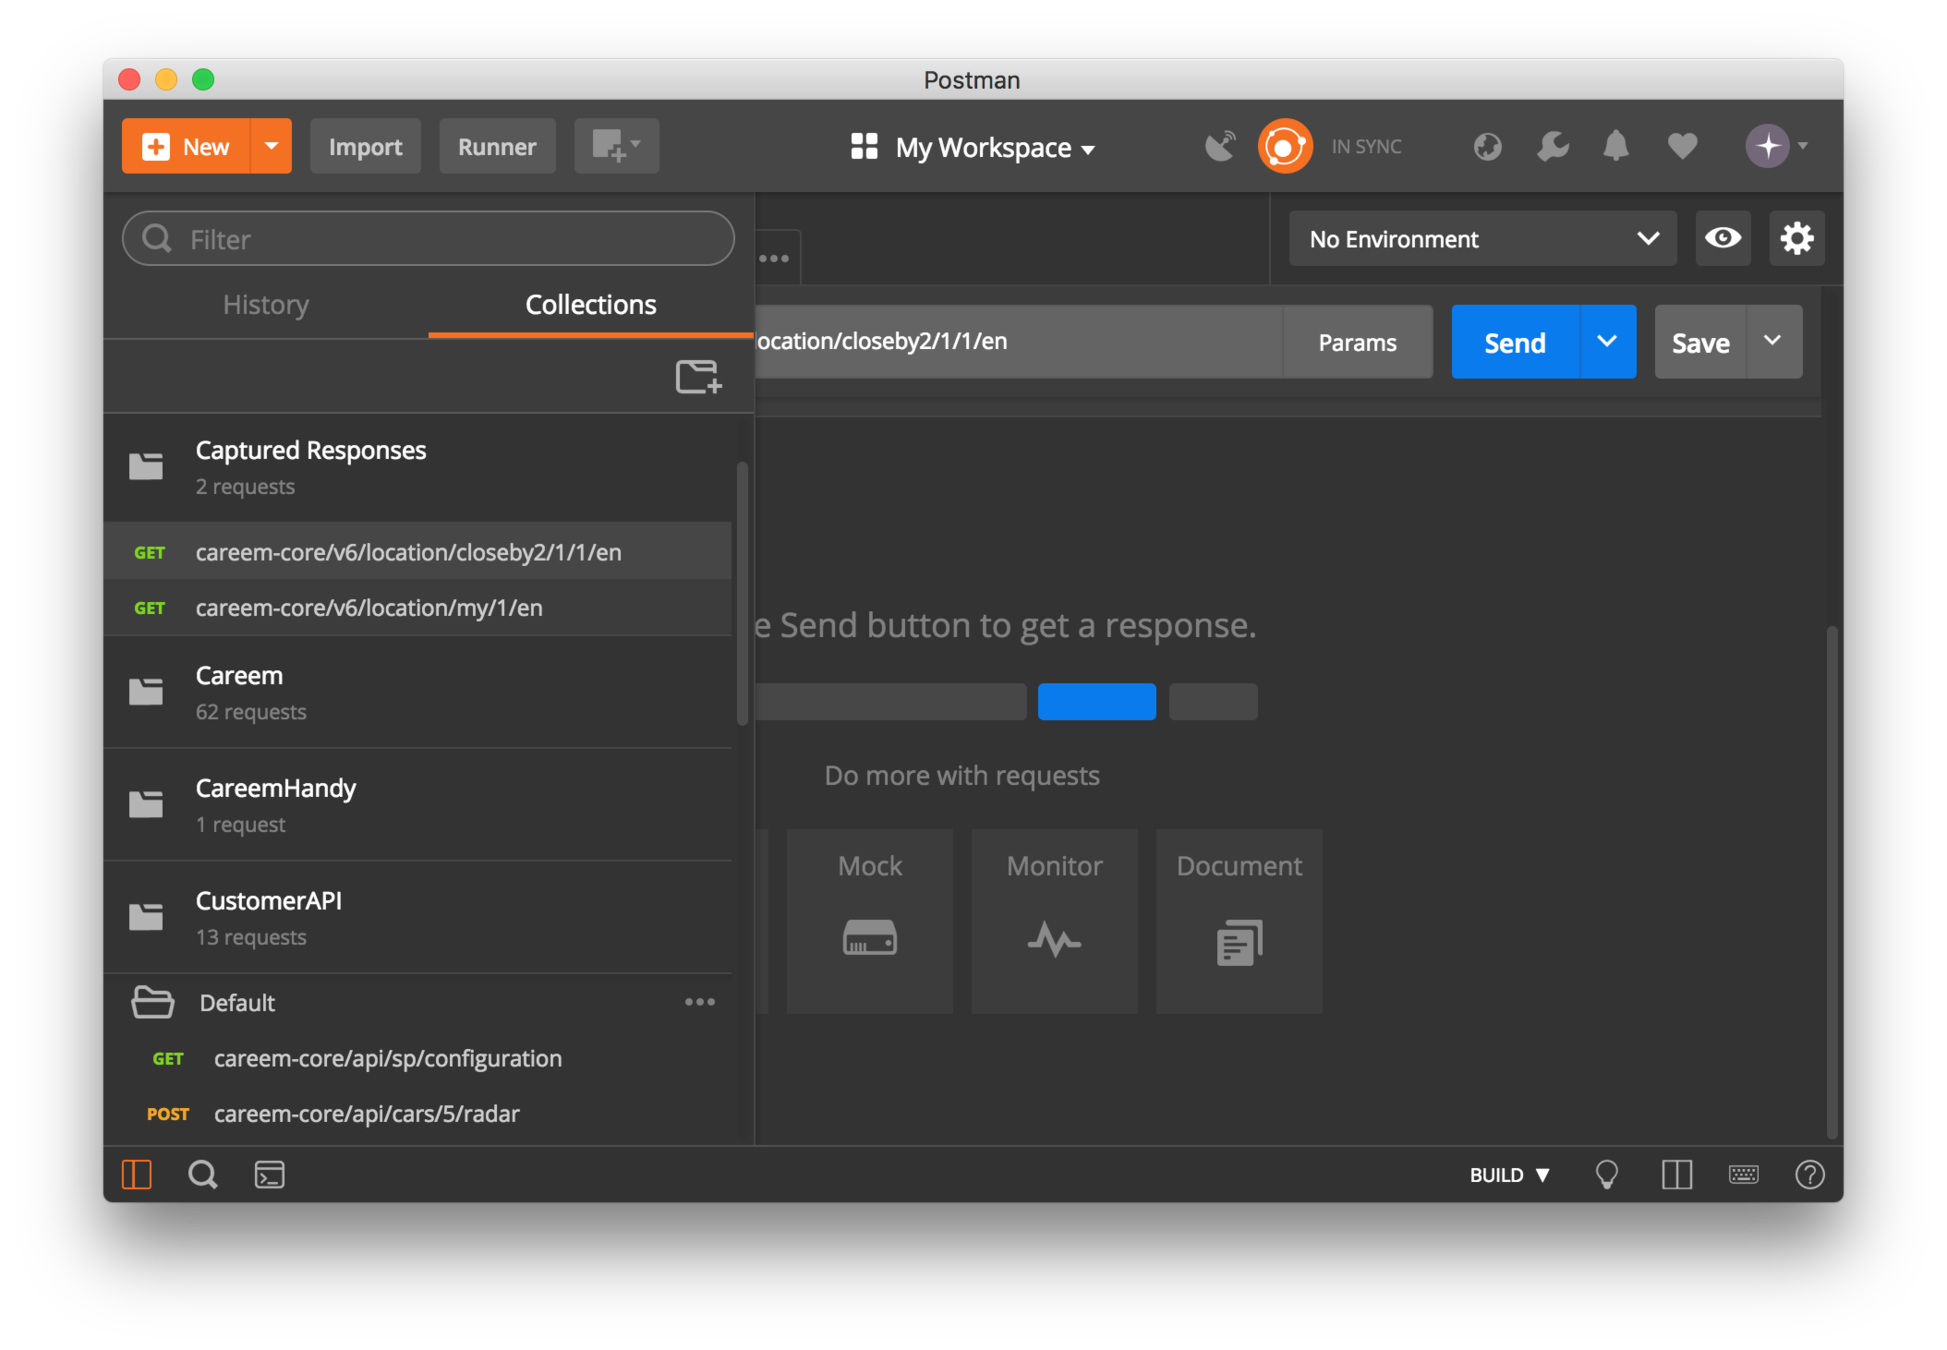The width and height of the screenshot is (1947, 1350).
Task: Open the Find search icon in status bar
Action: pyautogui.click(x=202, y=1174)
